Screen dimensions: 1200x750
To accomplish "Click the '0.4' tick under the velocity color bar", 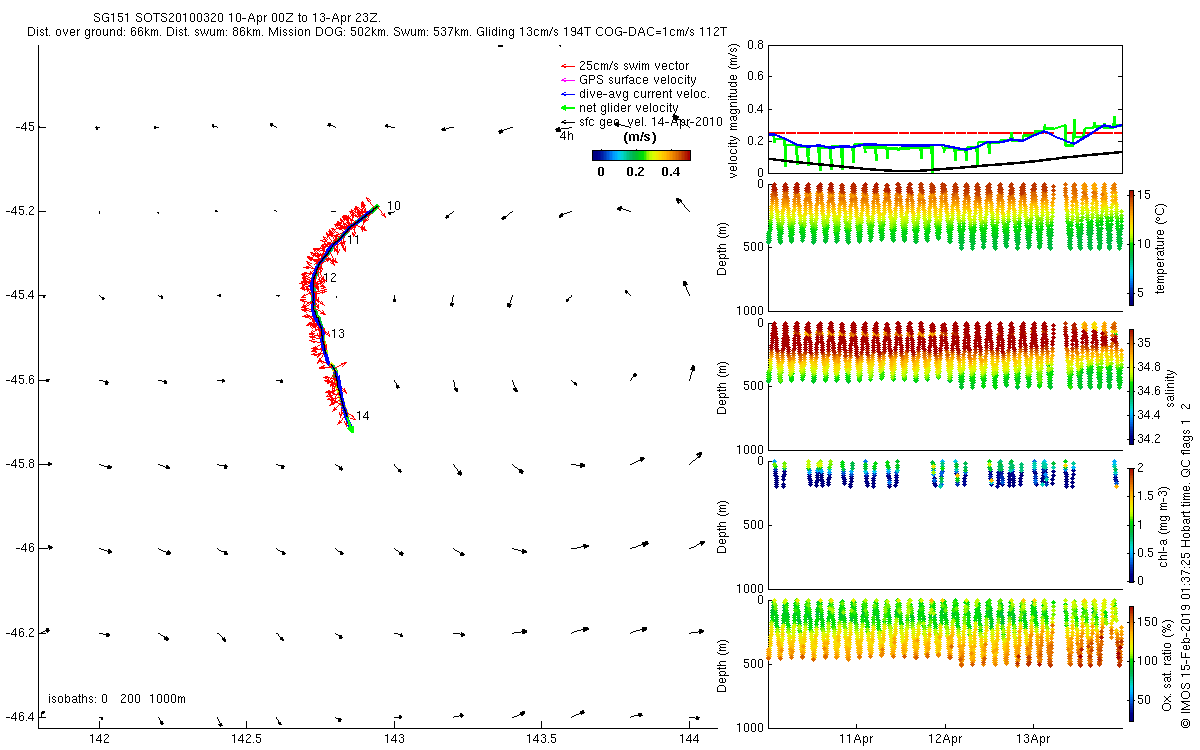I will coord(673,172).
